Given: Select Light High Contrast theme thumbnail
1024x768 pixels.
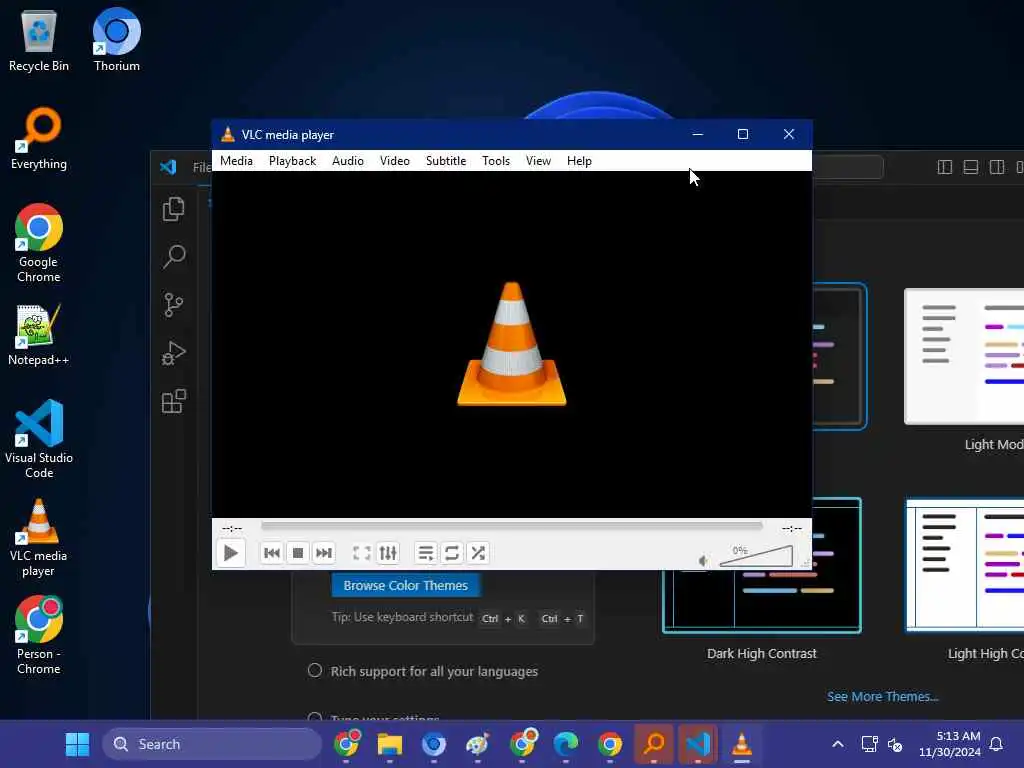Looking at the screenshot, I should 965,566.
